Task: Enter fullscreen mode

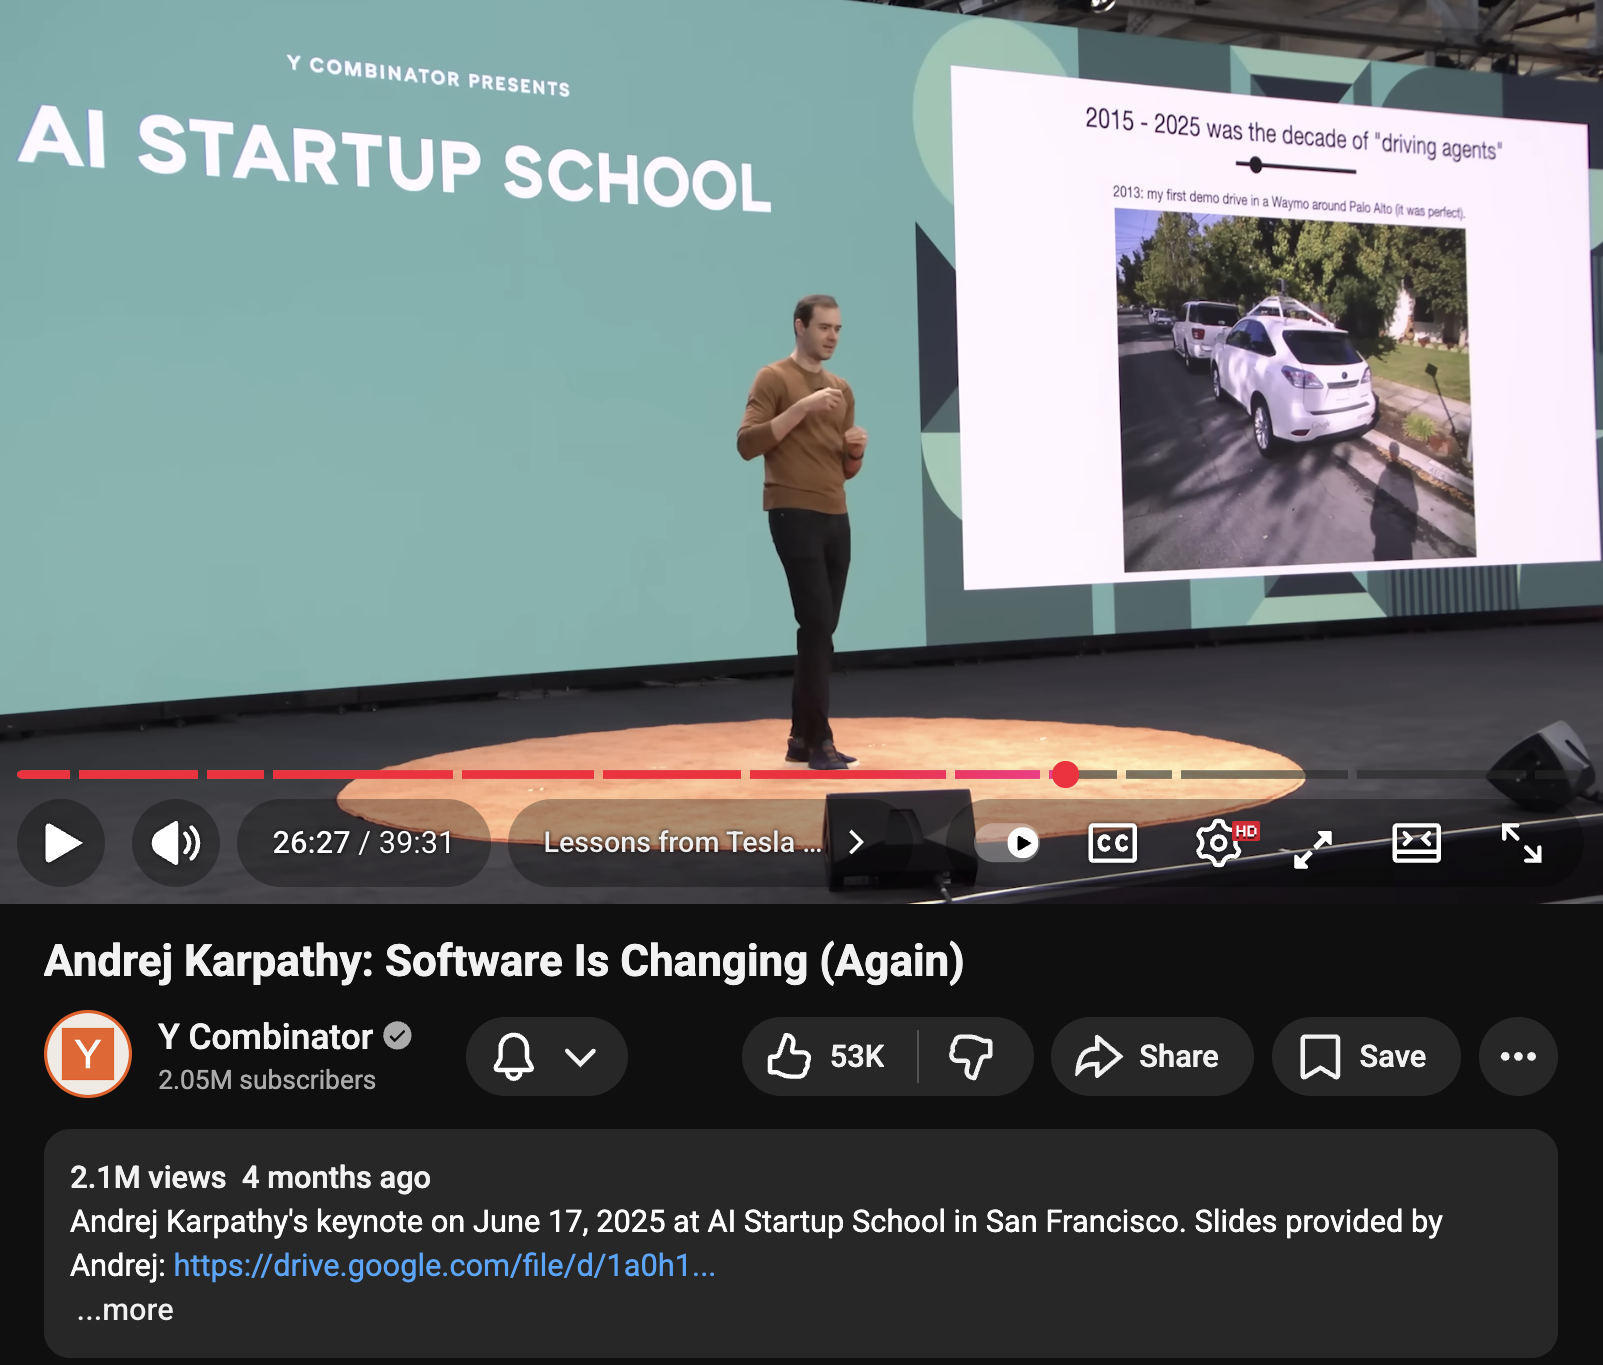Action: pos(1521,843)
